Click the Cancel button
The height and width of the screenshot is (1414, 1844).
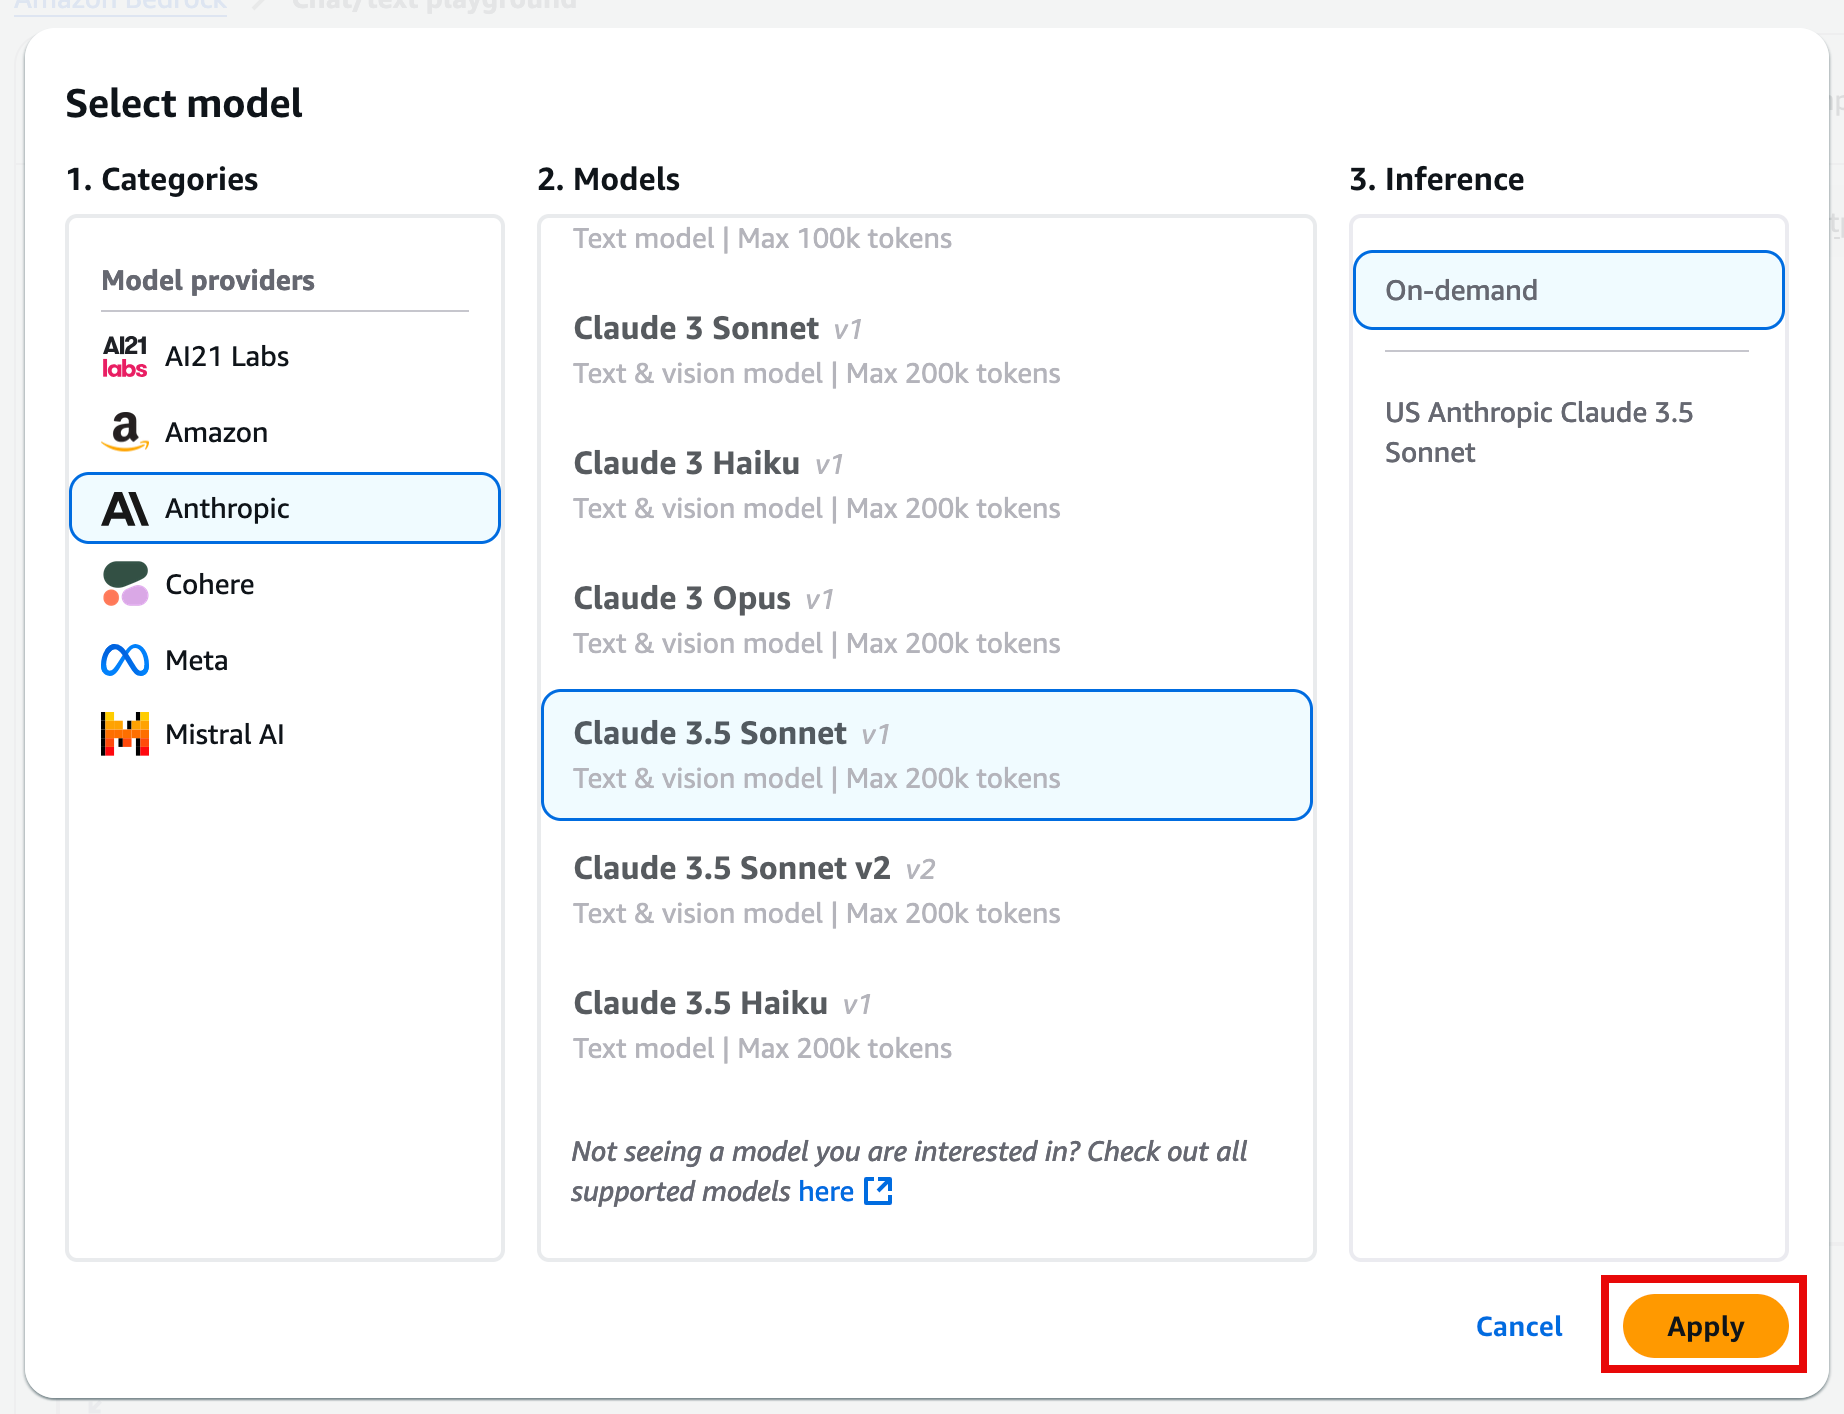(x=1518, y=1326)
